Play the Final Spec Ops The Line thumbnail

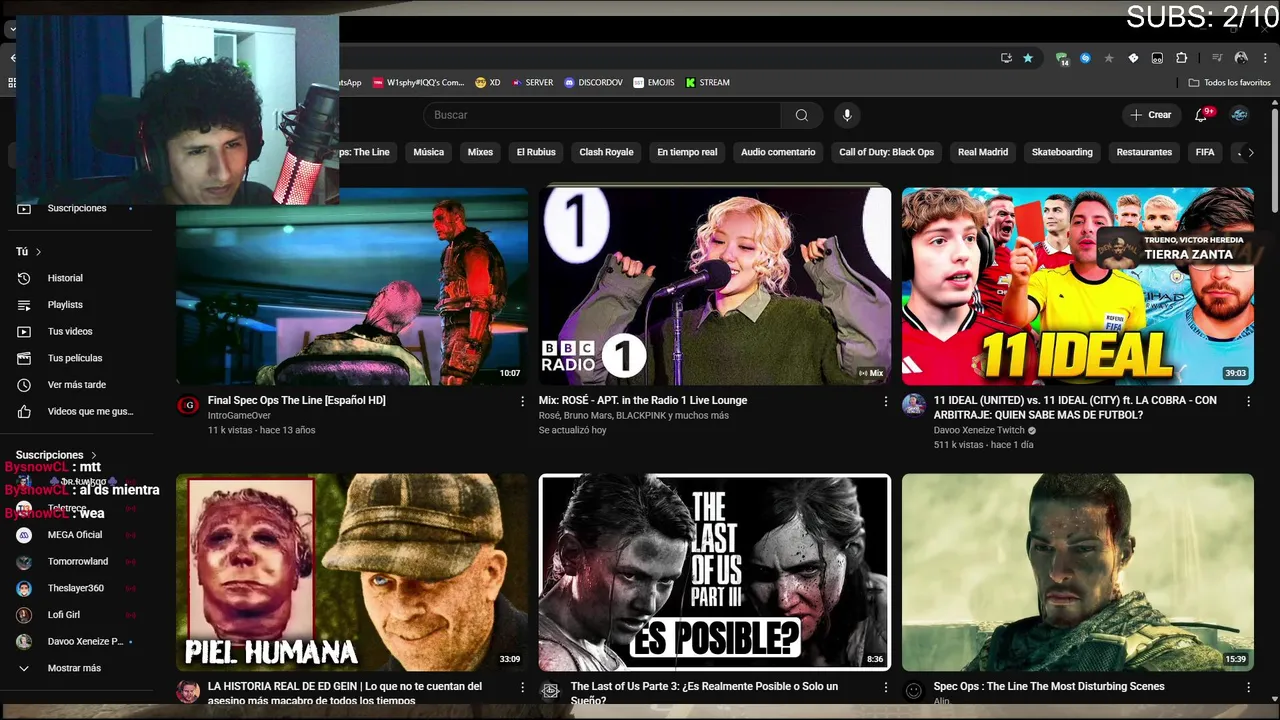pos(352,286)
